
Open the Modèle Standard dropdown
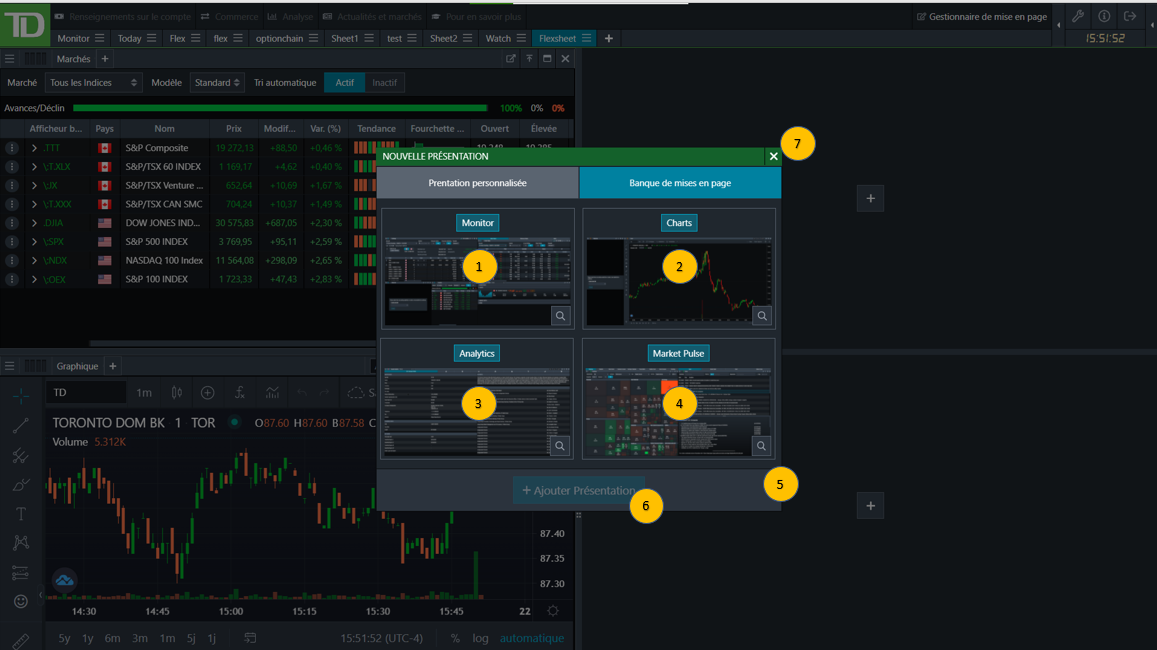(216, 83)
